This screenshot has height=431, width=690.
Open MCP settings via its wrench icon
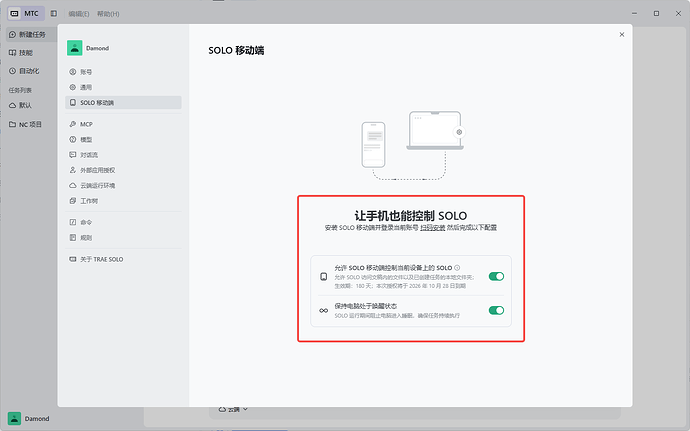[x=73, y=124]
